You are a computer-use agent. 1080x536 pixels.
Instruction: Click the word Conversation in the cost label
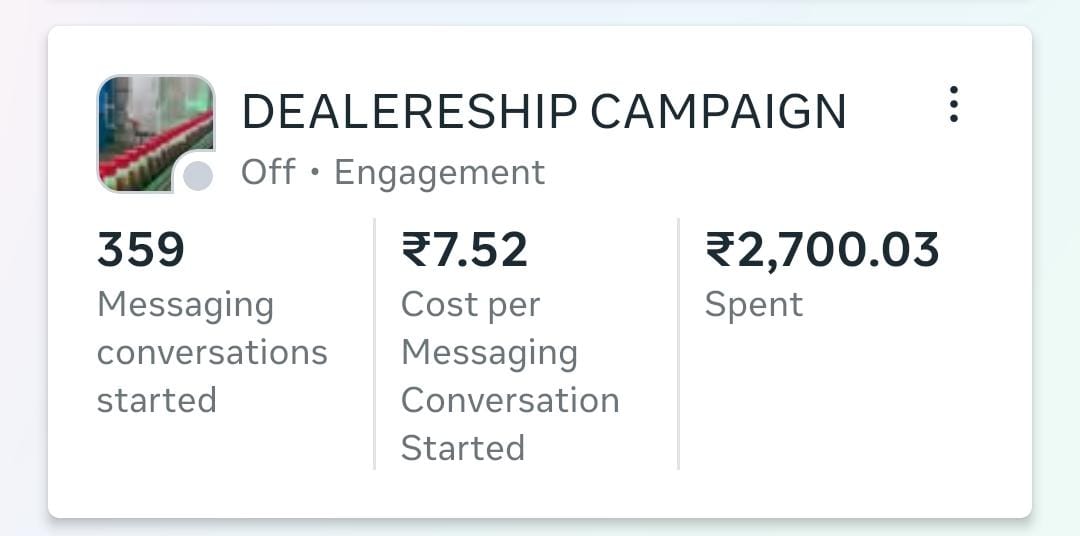509,400
